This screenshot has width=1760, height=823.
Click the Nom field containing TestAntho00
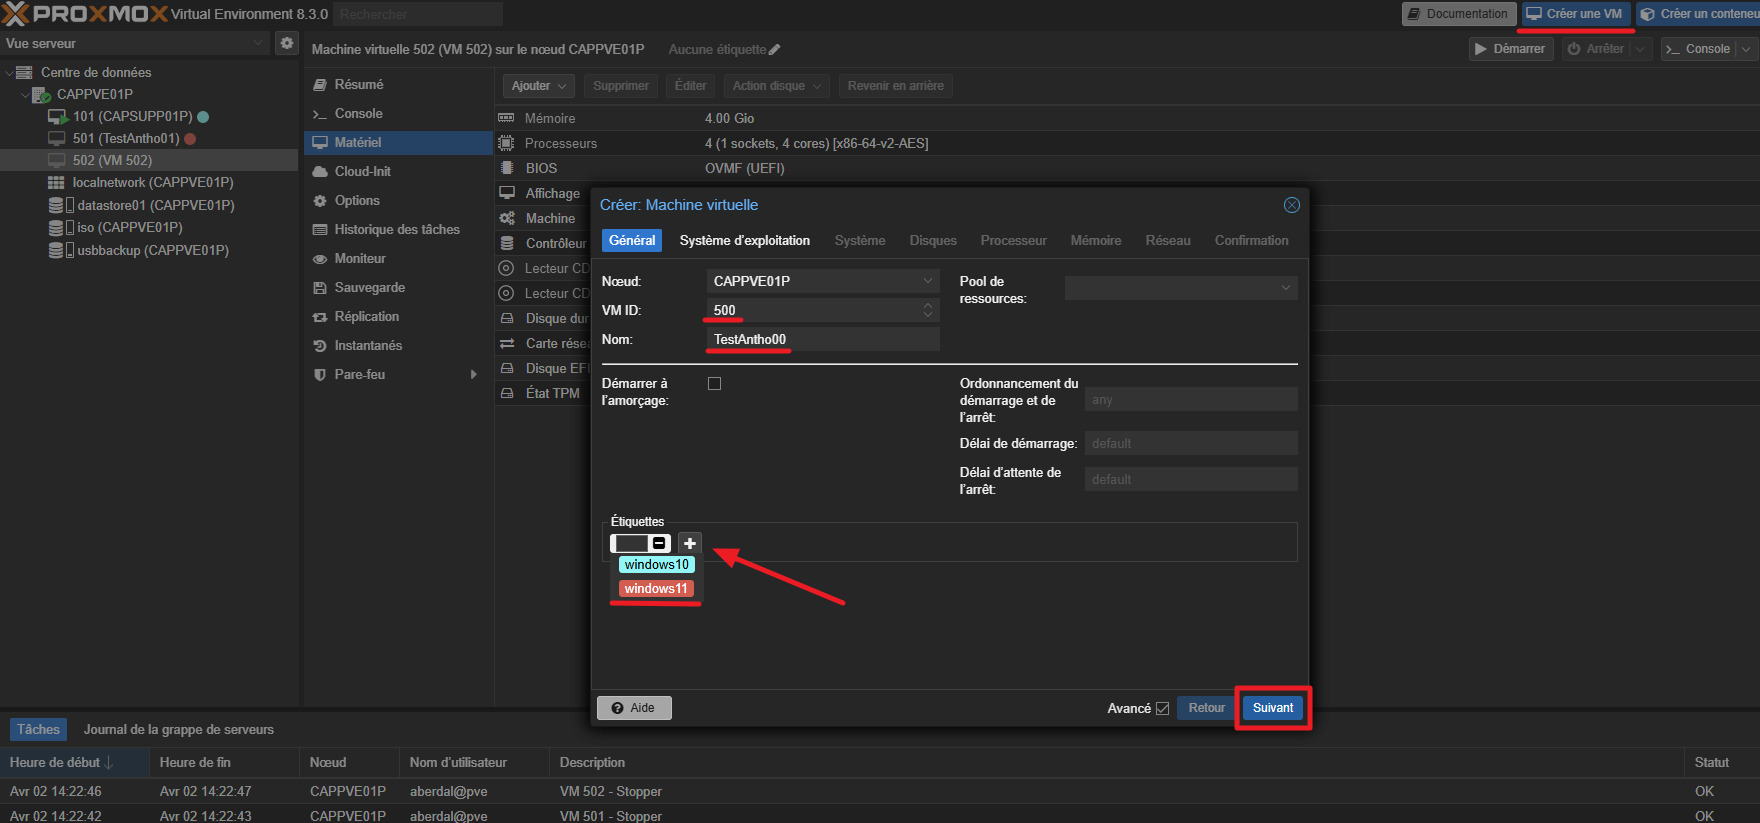point(823,340)
